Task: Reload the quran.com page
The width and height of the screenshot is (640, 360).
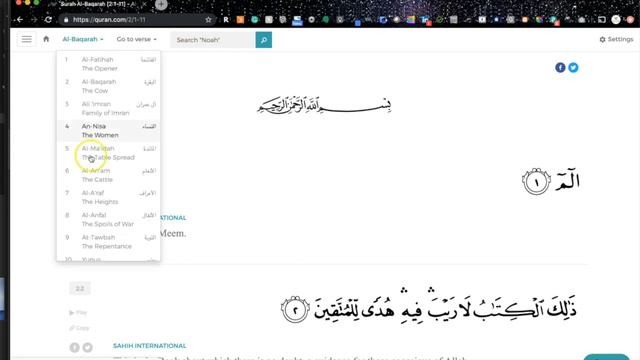Action: tap(48, 19)
